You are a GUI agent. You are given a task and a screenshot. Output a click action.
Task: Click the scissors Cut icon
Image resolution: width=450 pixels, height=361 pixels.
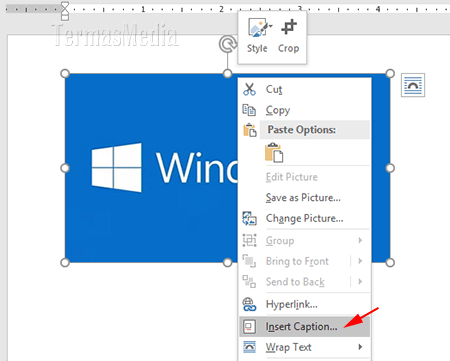[249, 89]
